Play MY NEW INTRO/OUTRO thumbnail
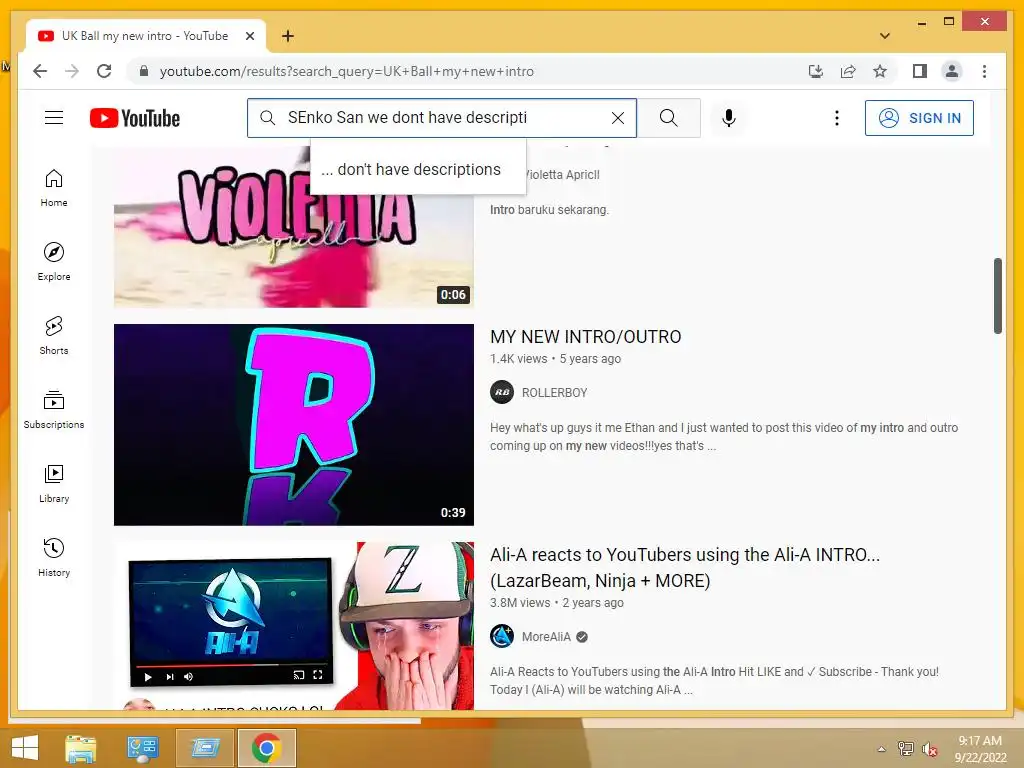 [x=294, y=424]
